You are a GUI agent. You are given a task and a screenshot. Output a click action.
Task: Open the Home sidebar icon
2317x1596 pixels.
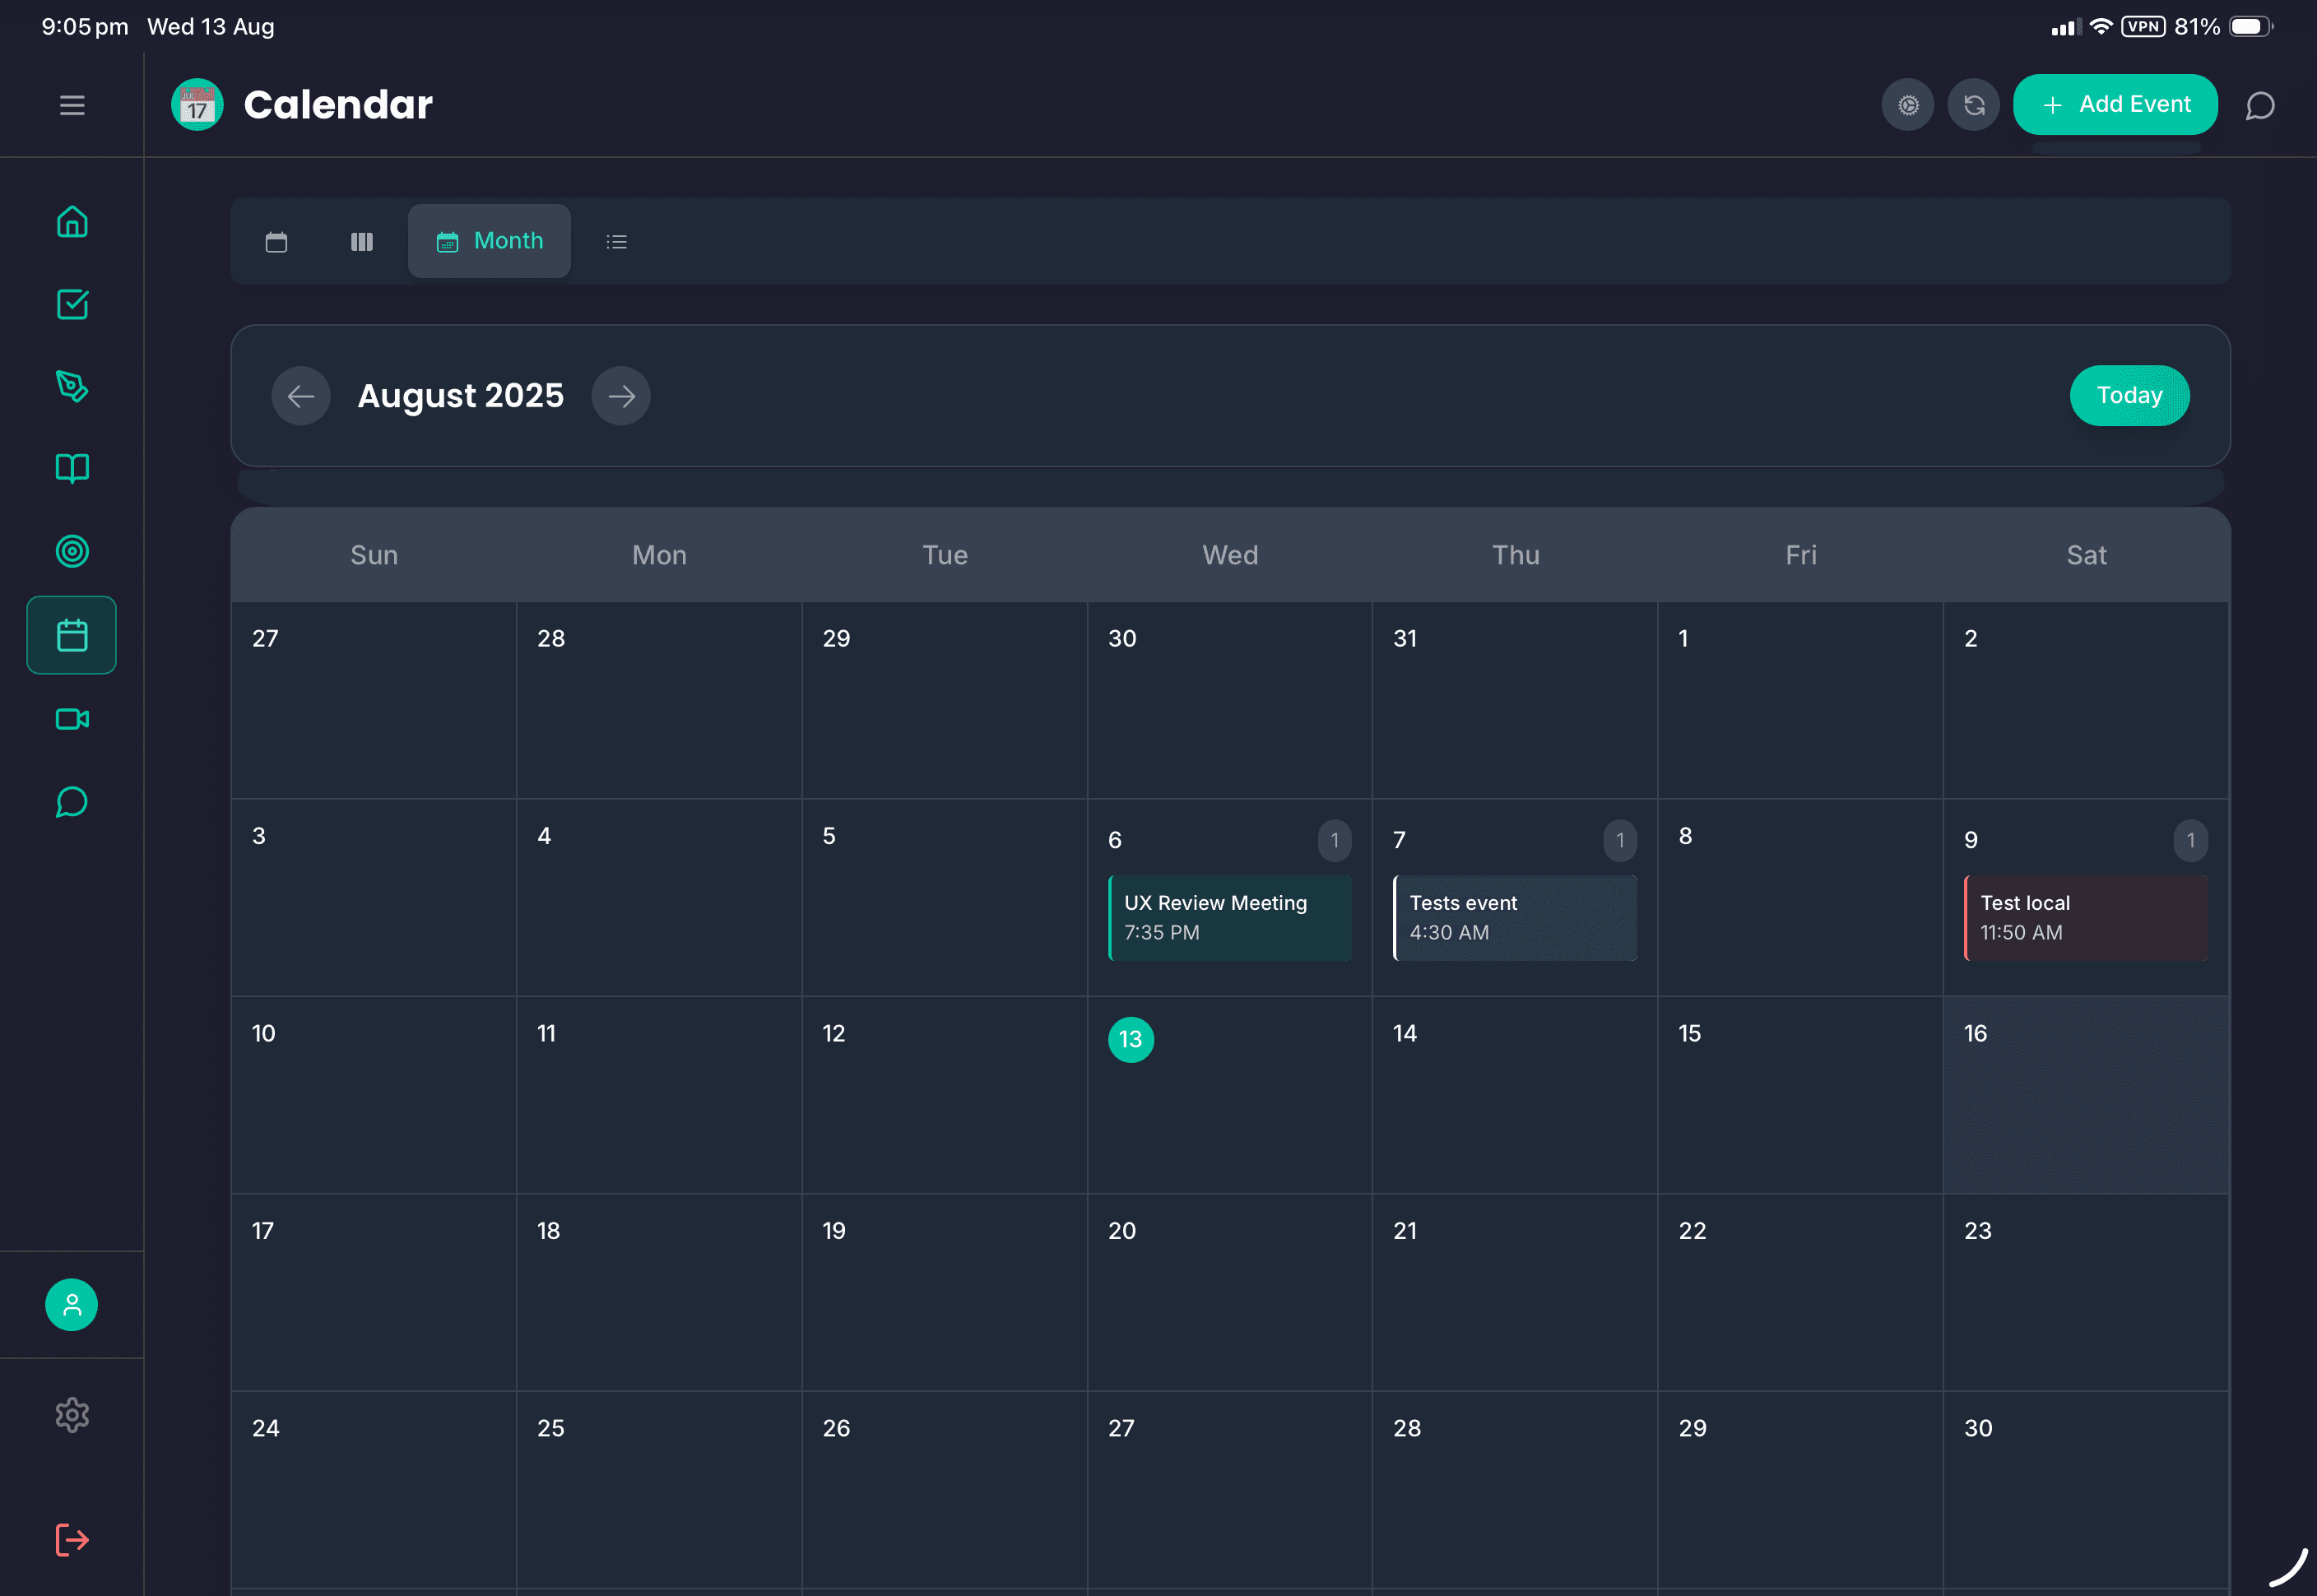pyautogui.click(x=71, y=221)
